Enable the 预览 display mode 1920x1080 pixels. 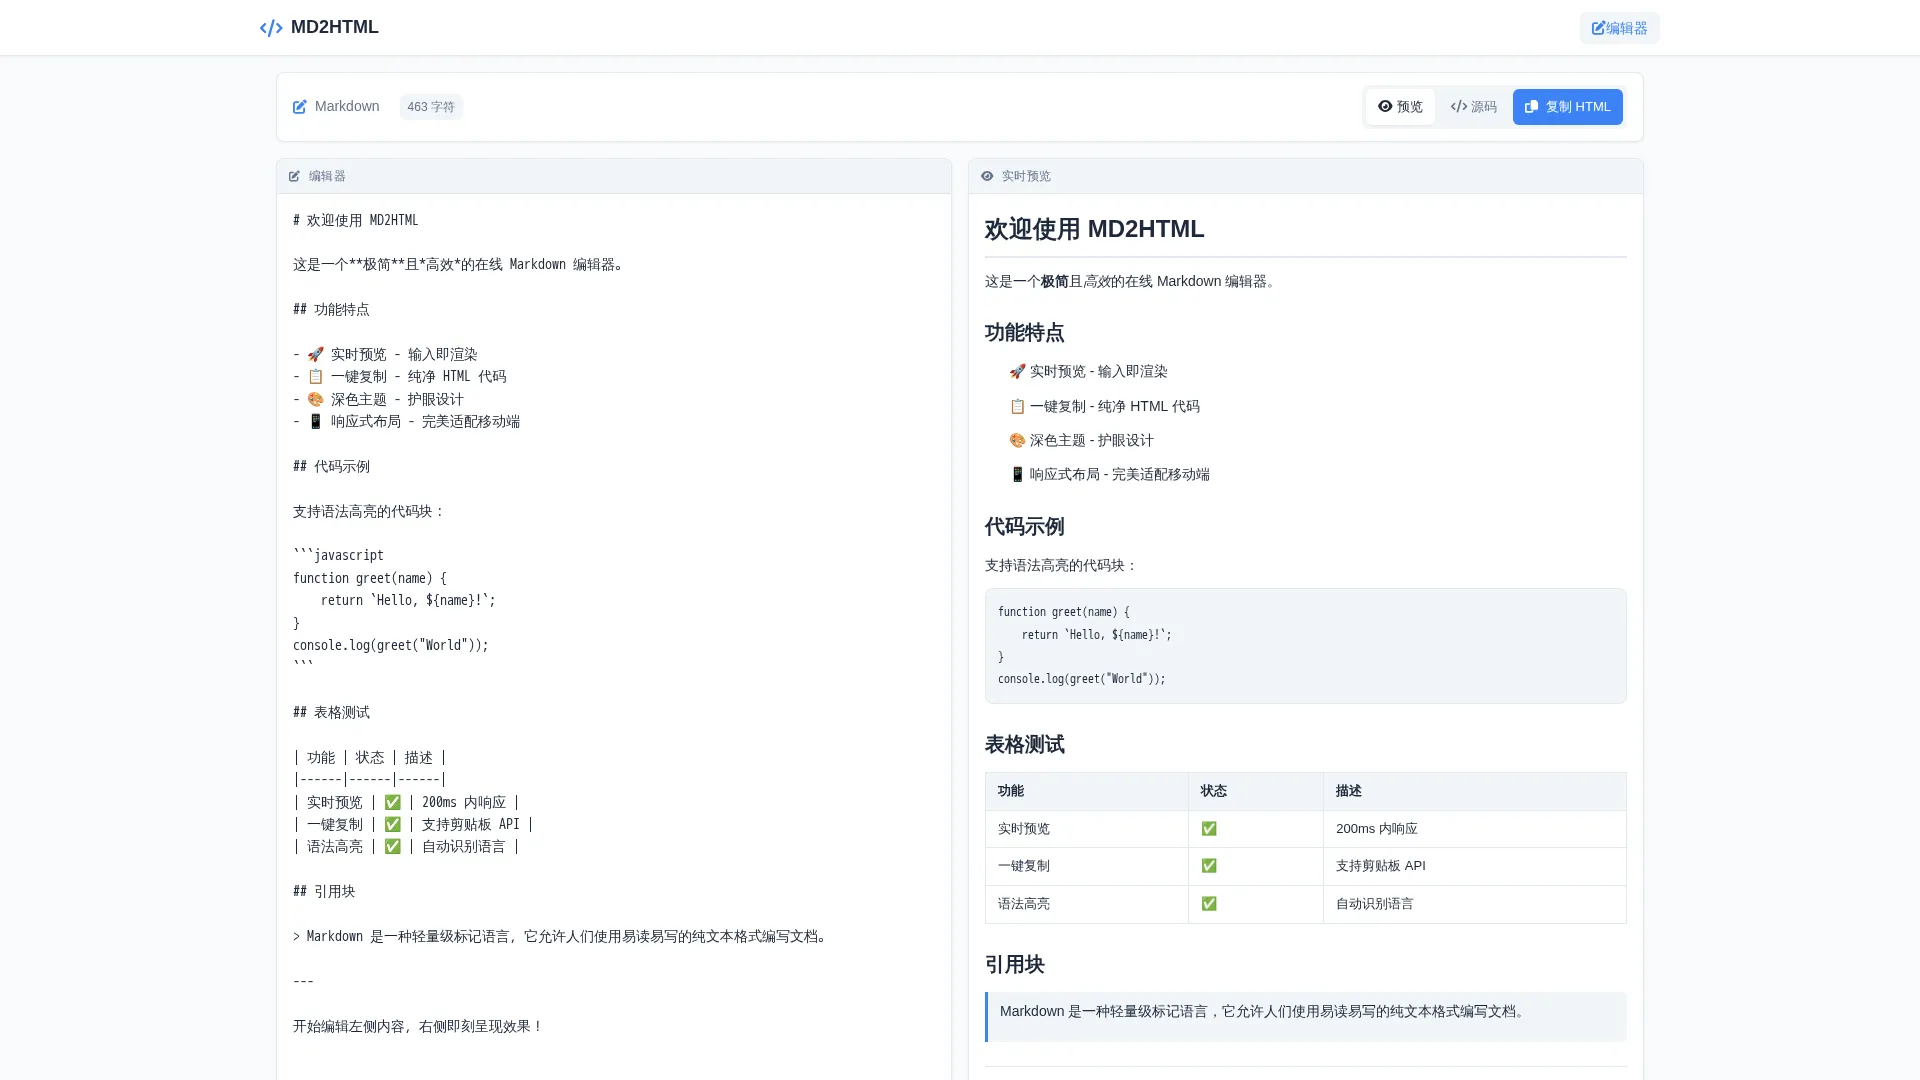(x=1400, y=106)
